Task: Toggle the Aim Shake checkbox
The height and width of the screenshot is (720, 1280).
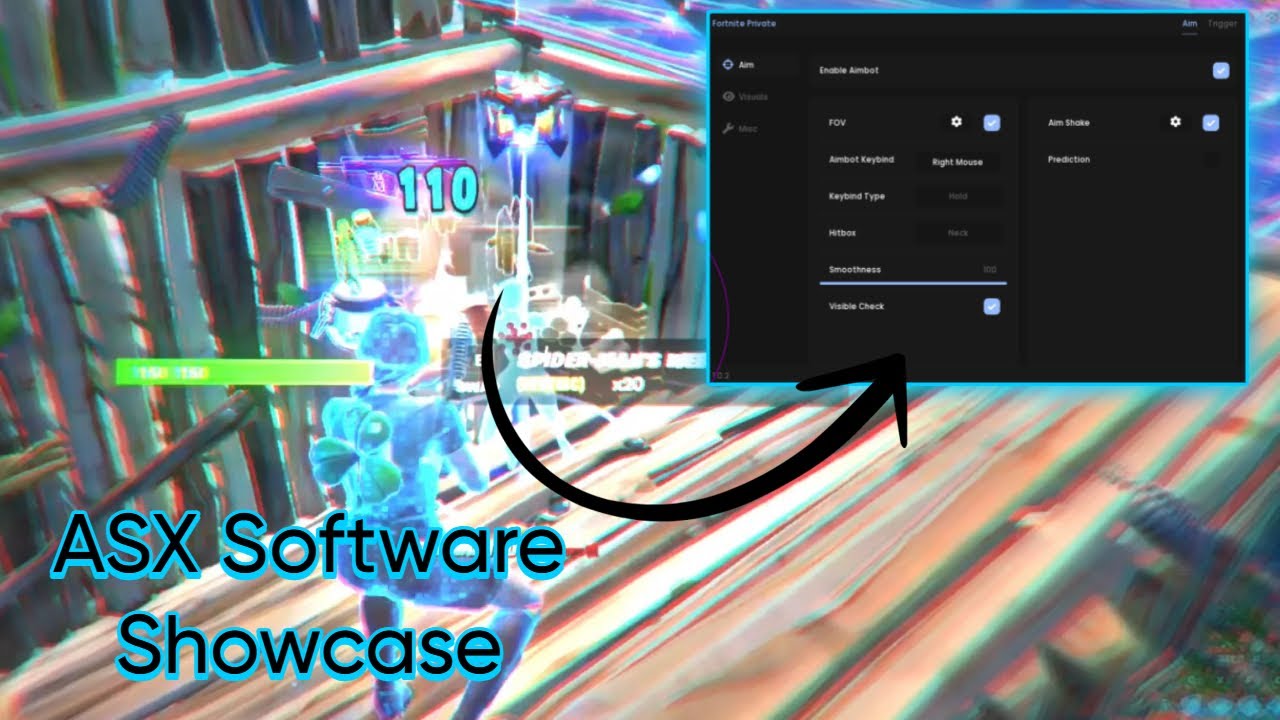Action: point(1211,123)
